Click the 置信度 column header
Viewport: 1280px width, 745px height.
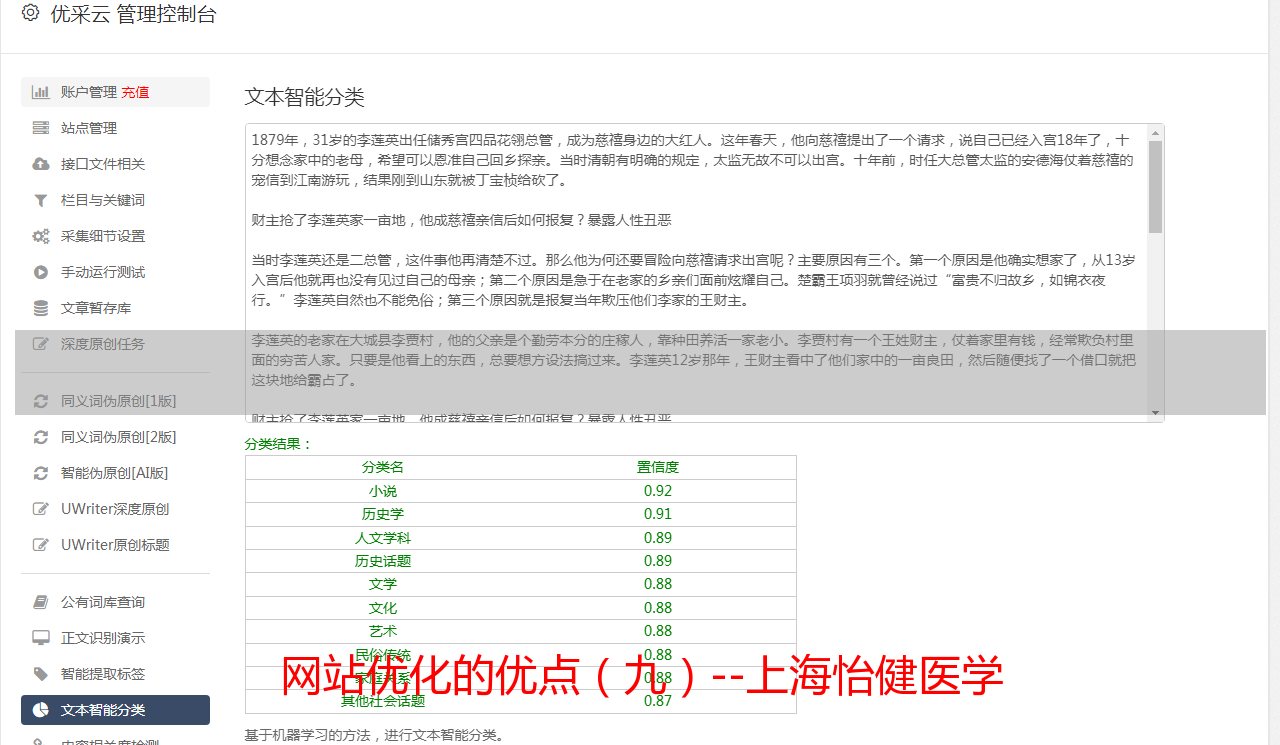pos(658,467)
